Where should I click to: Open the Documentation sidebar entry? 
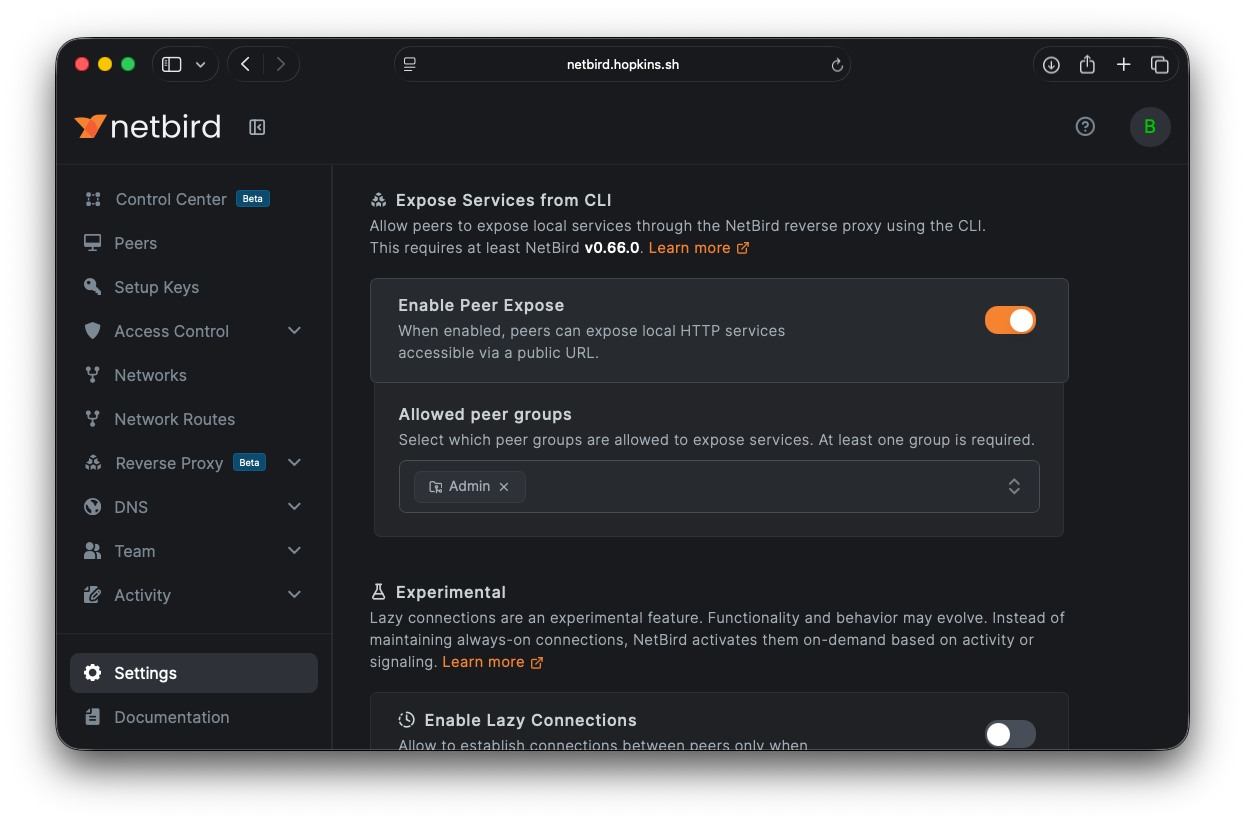click(x=172, y=717)
